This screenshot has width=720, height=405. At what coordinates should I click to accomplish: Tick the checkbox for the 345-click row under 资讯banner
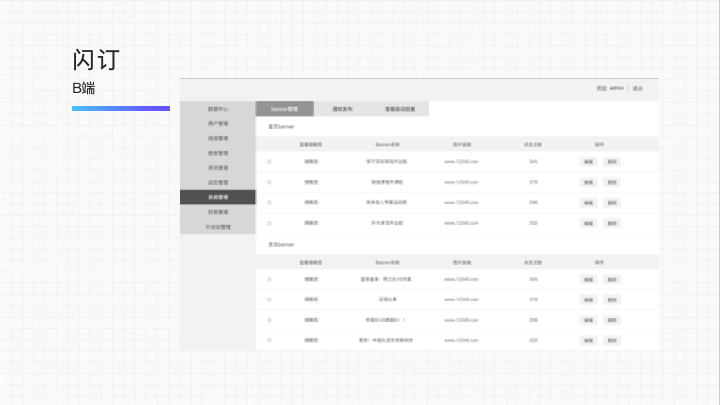pos(270,279)
